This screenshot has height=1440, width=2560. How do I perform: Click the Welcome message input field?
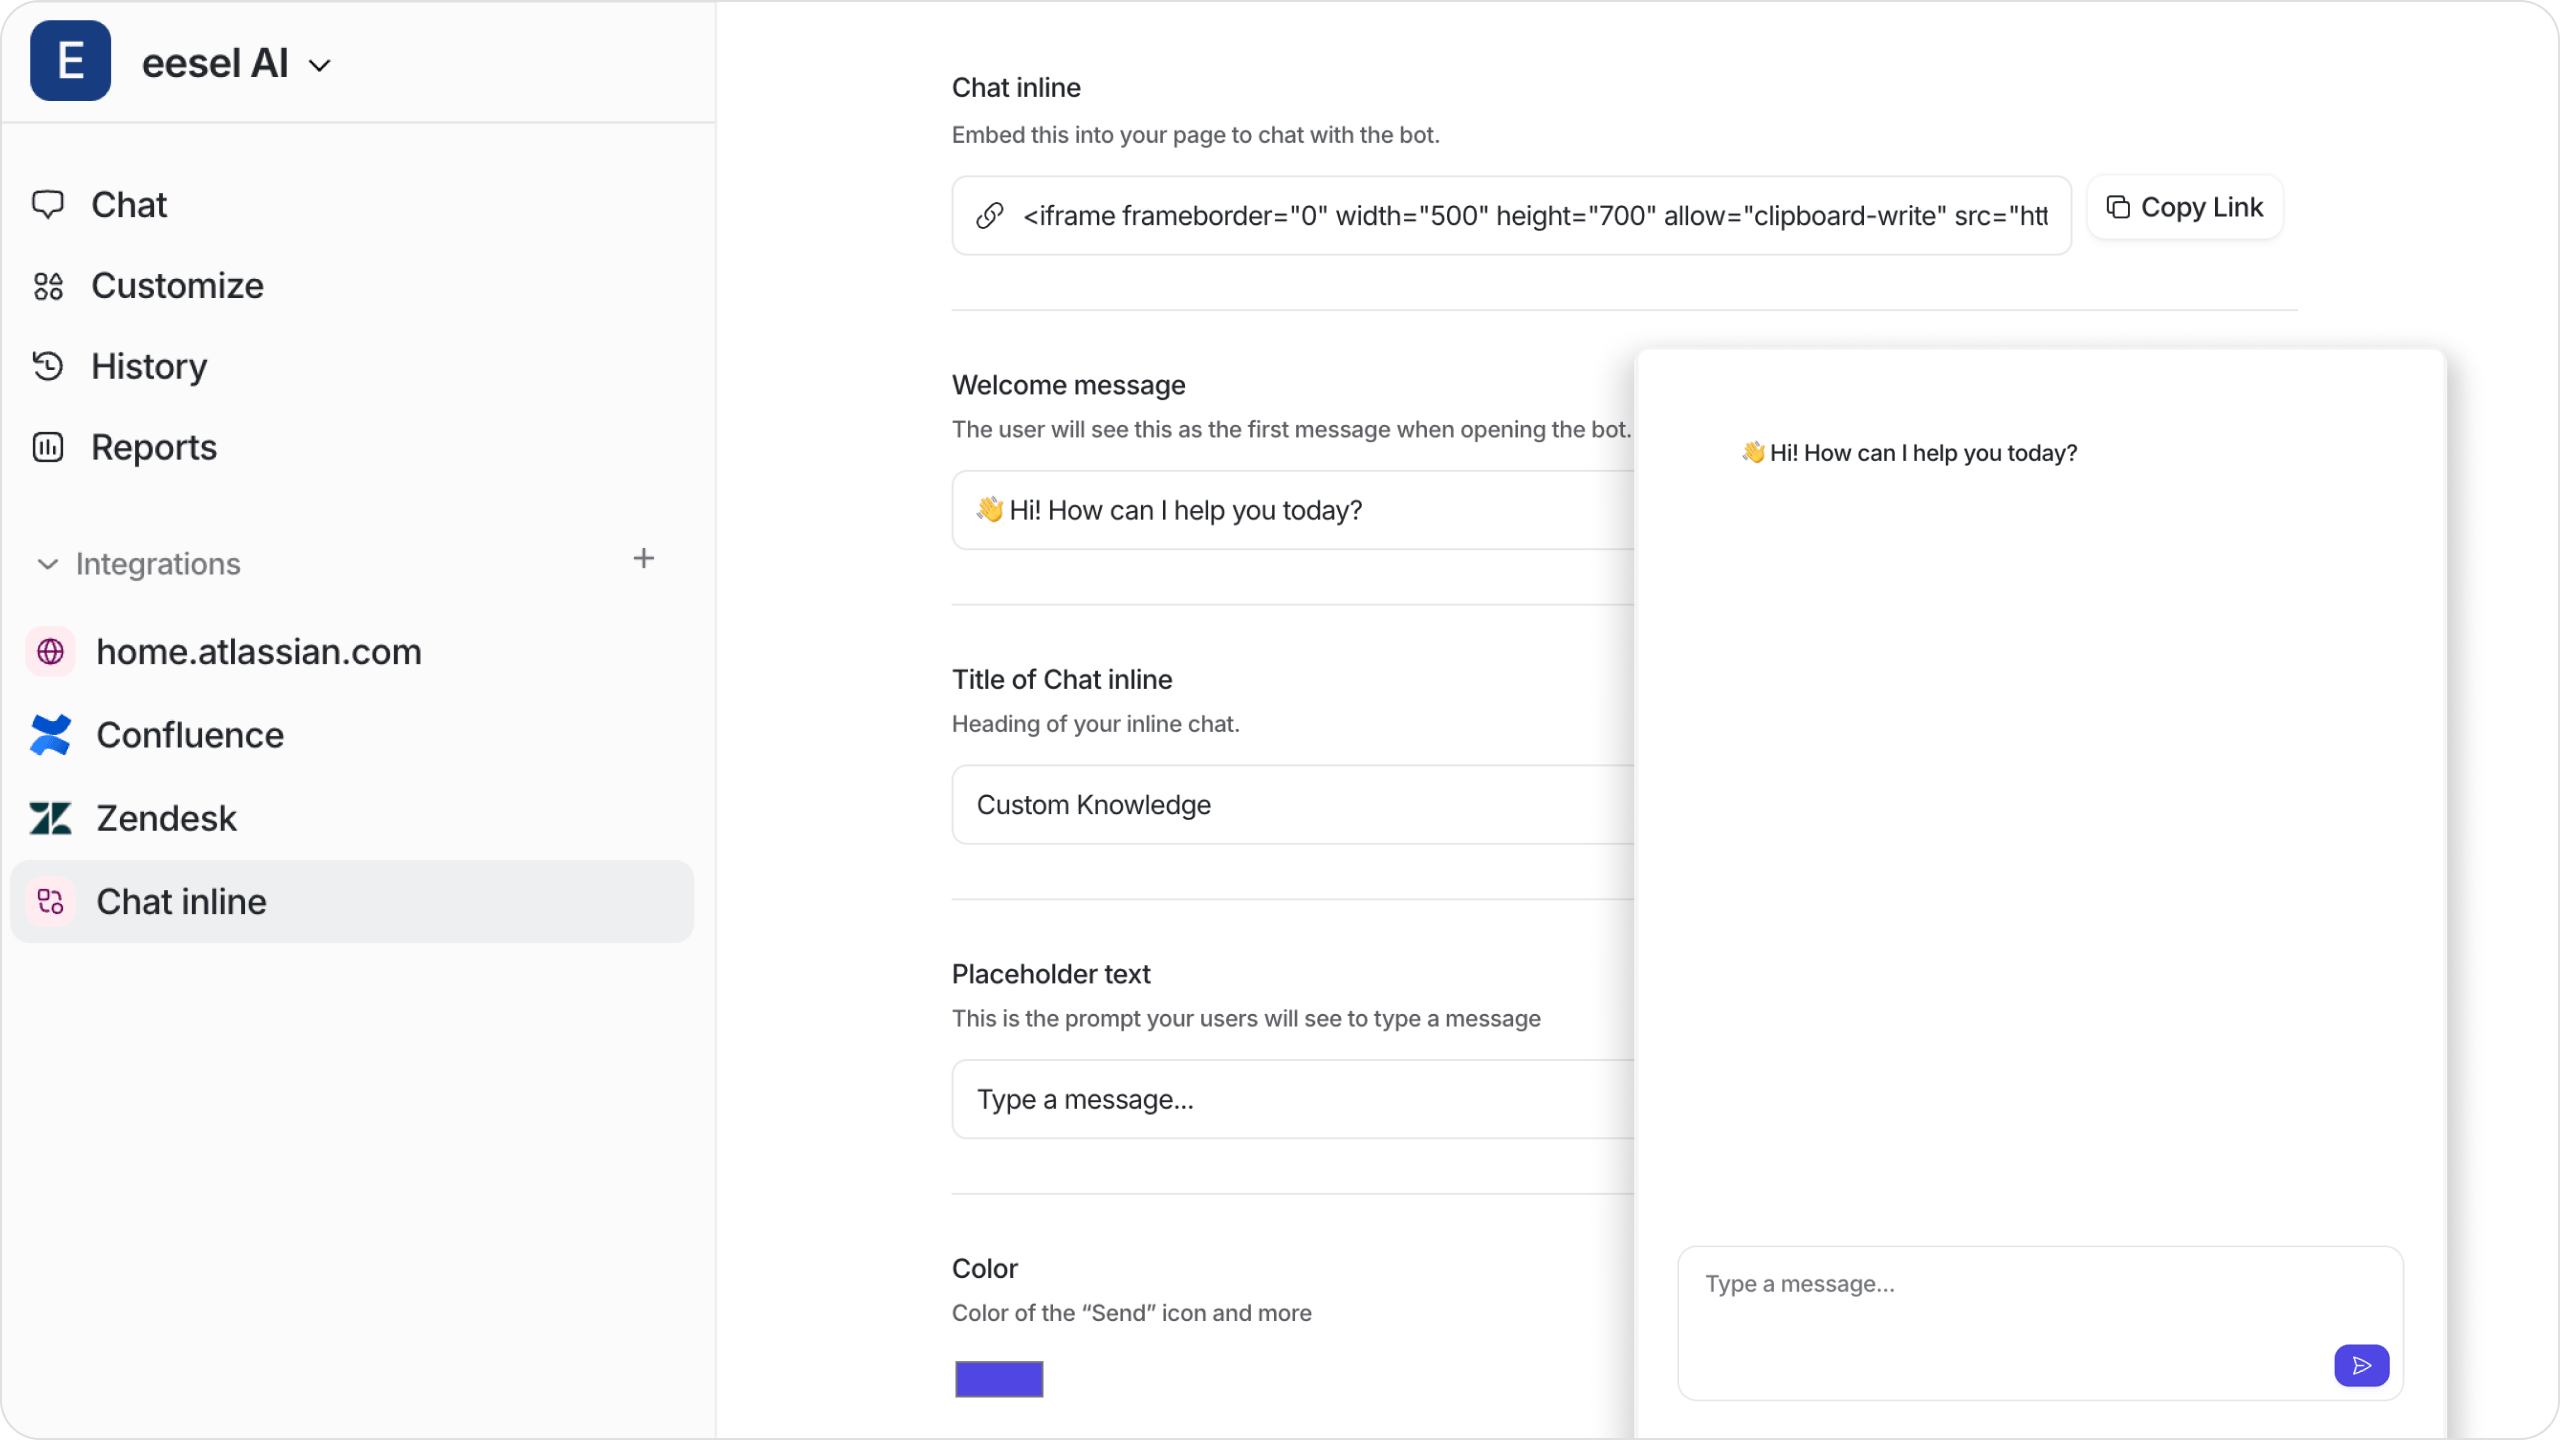pos(1291,508)
